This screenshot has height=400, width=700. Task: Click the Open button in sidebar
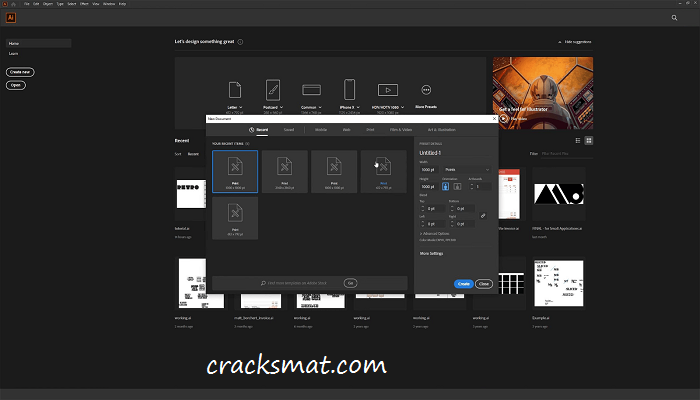[x=16, y=85]
